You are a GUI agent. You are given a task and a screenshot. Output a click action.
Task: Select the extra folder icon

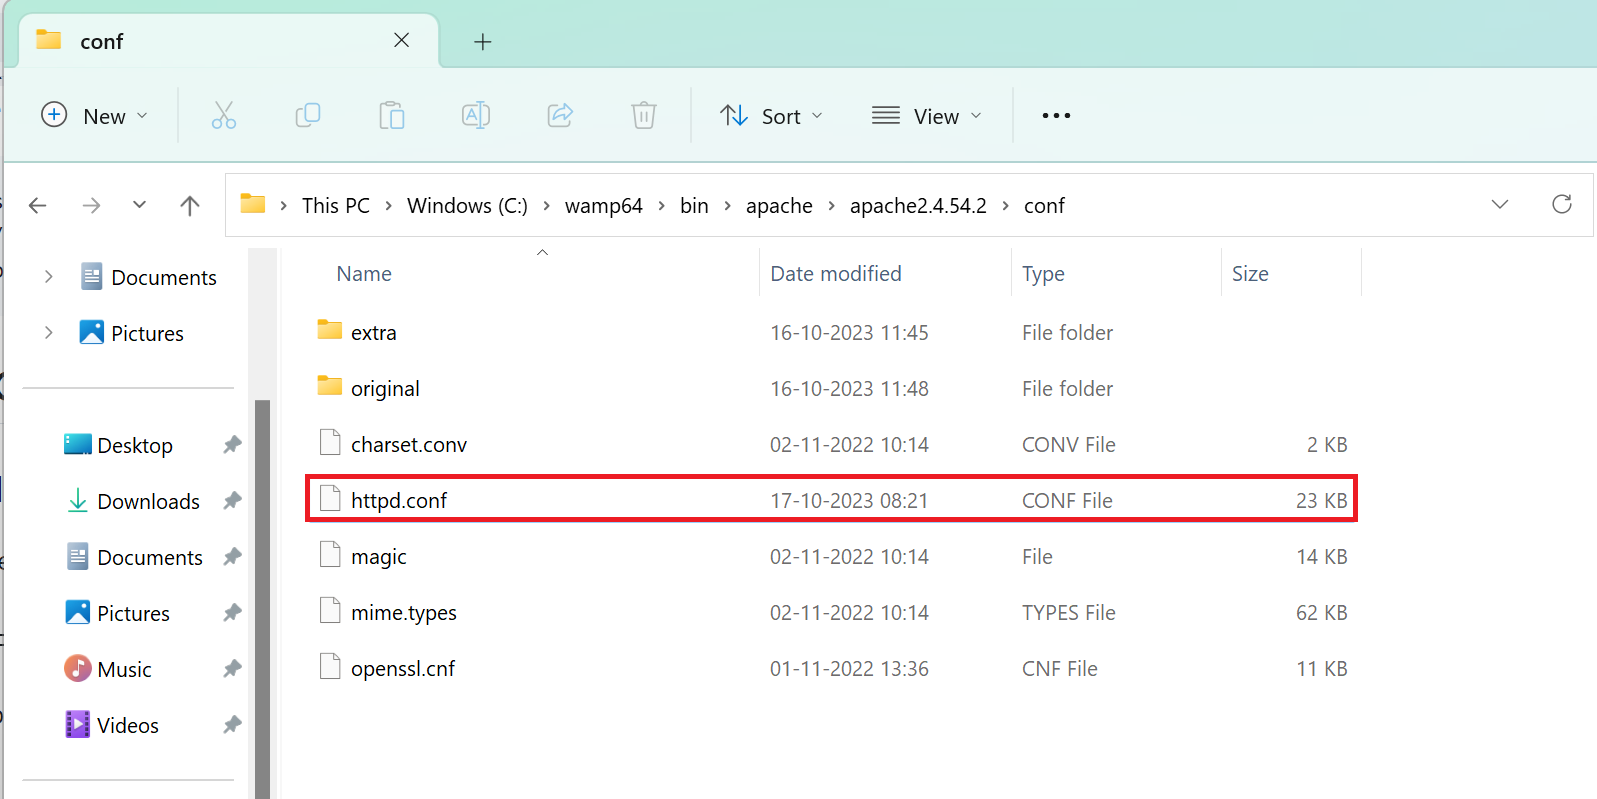[330, 330]
